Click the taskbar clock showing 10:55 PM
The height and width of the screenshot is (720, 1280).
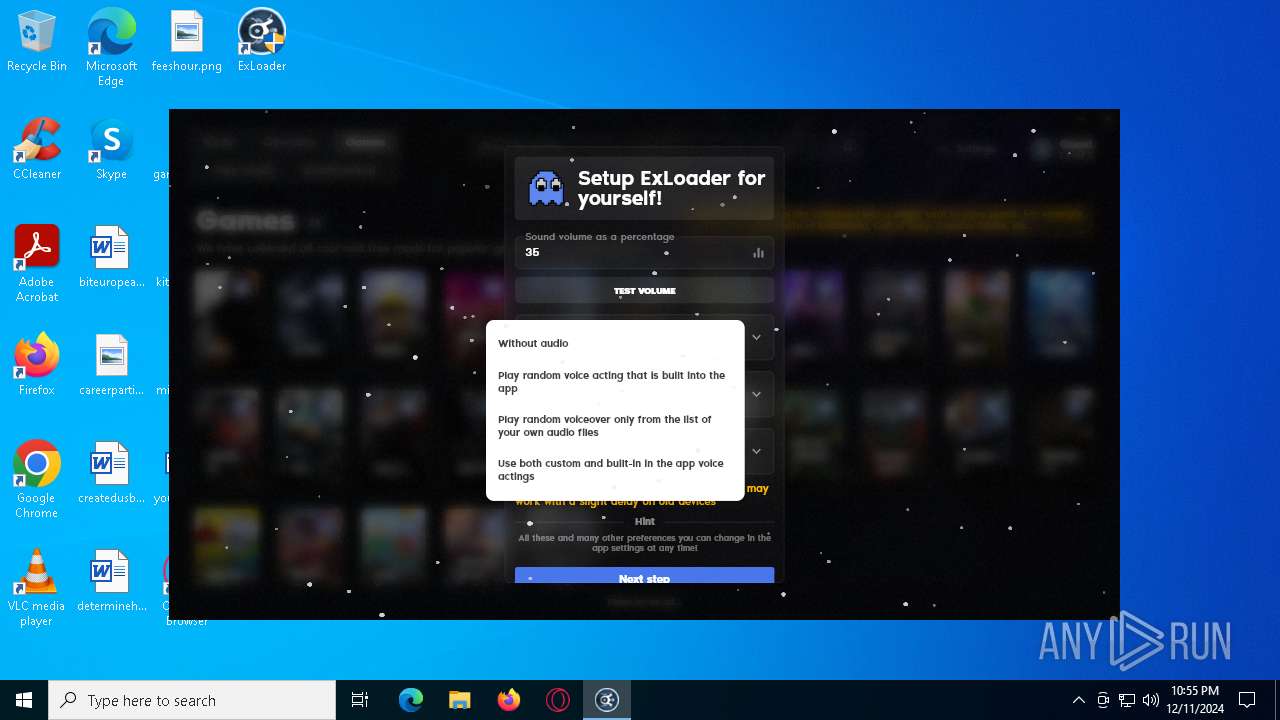coord(1195,700)
